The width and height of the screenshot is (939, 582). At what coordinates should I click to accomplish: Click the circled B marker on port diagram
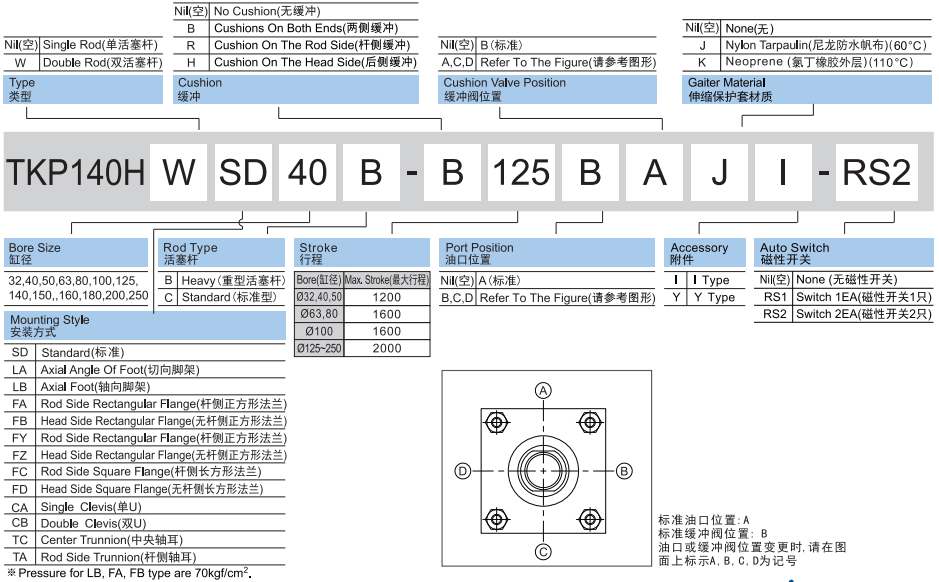[623, 470]
